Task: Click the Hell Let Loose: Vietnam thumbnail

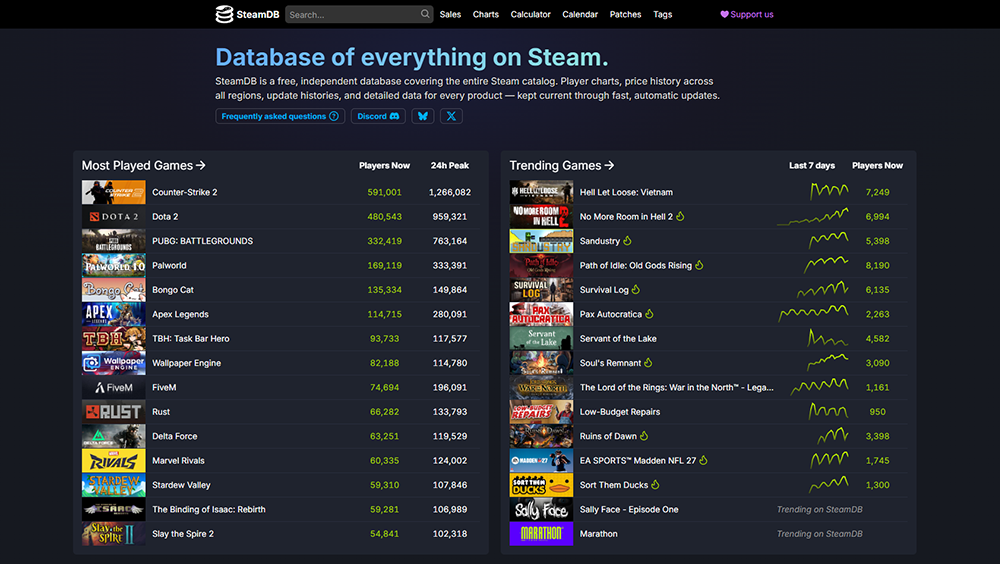Action: coord(541,192)
